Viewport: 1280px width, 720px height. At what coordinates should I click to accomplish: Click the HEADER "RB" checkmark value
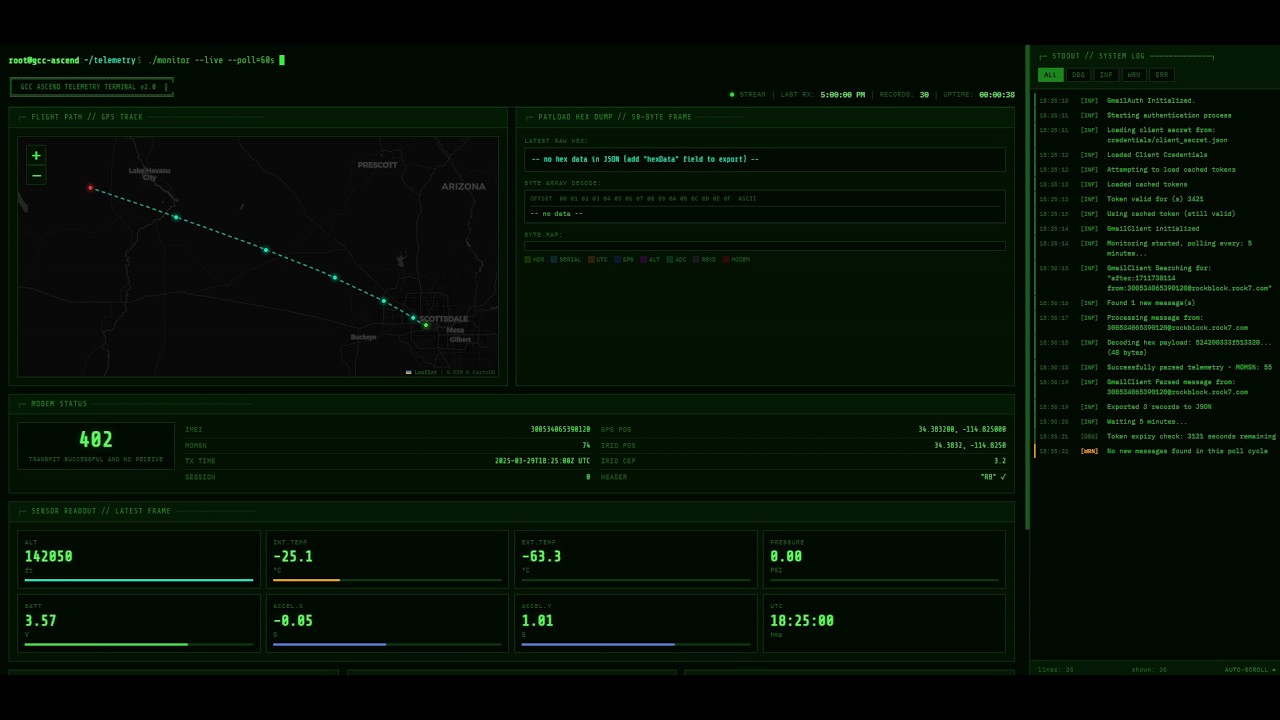pos(993,477)
